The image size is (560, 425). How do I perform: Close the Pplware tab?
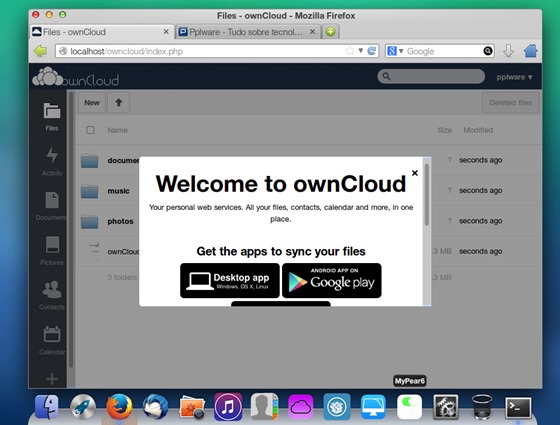pyautogui.click(x=312, y=32)
